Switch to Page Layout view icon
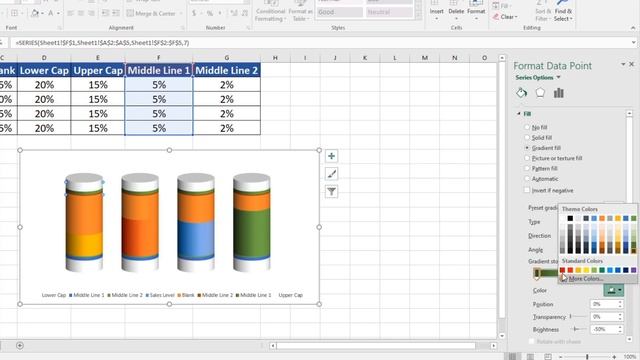The image size is (640, 360). click(530, 357)
